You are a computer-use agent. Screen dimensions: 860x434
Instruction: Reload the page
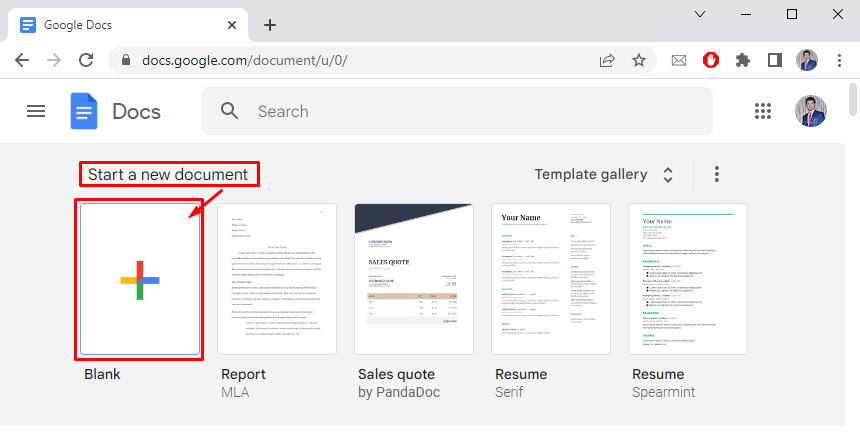(x=86, y=60)
